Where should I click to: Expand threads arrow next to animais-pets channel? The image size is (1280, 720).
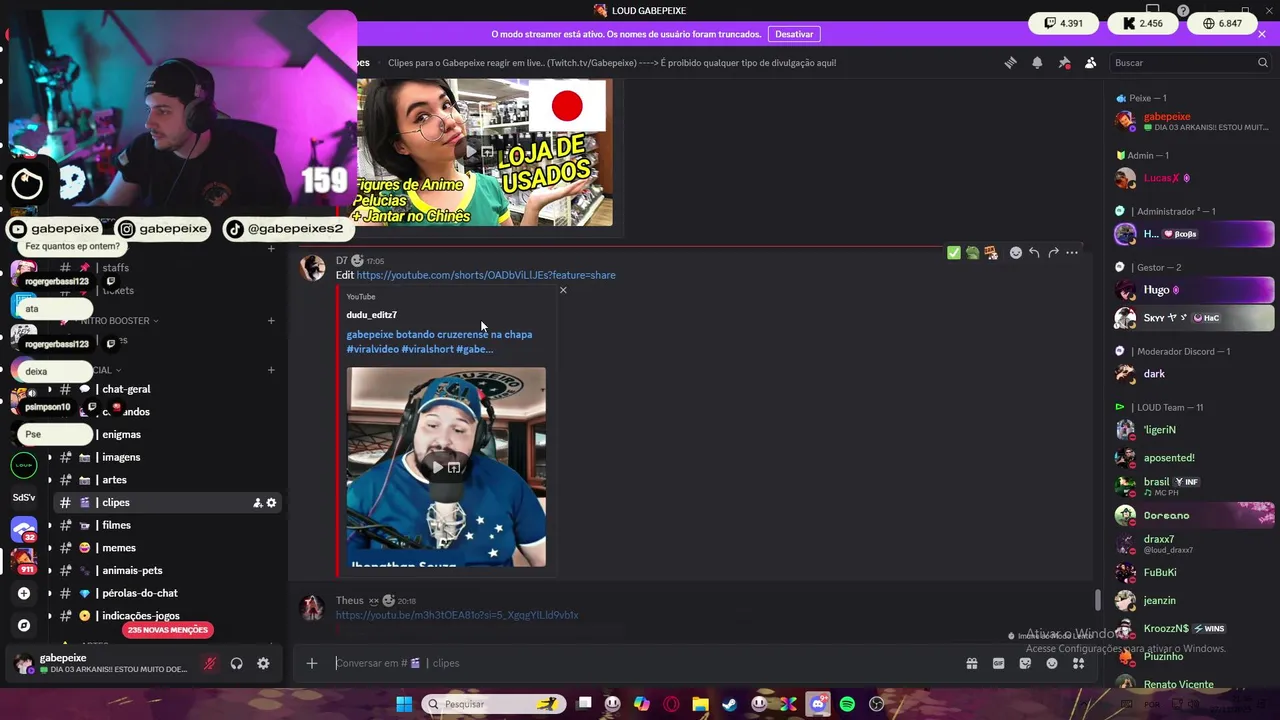(x=50, y=571)
